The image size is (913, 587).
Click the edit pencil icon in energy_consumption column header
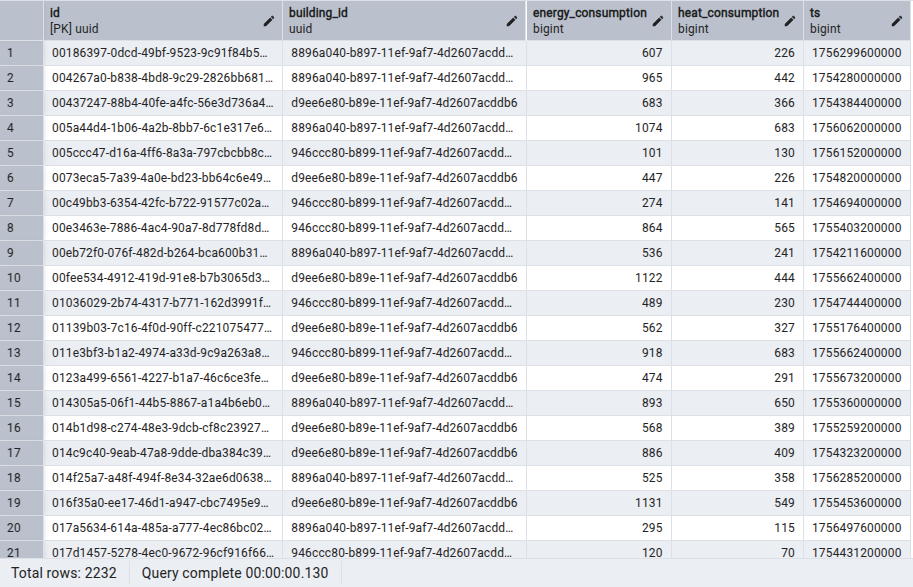657,21
